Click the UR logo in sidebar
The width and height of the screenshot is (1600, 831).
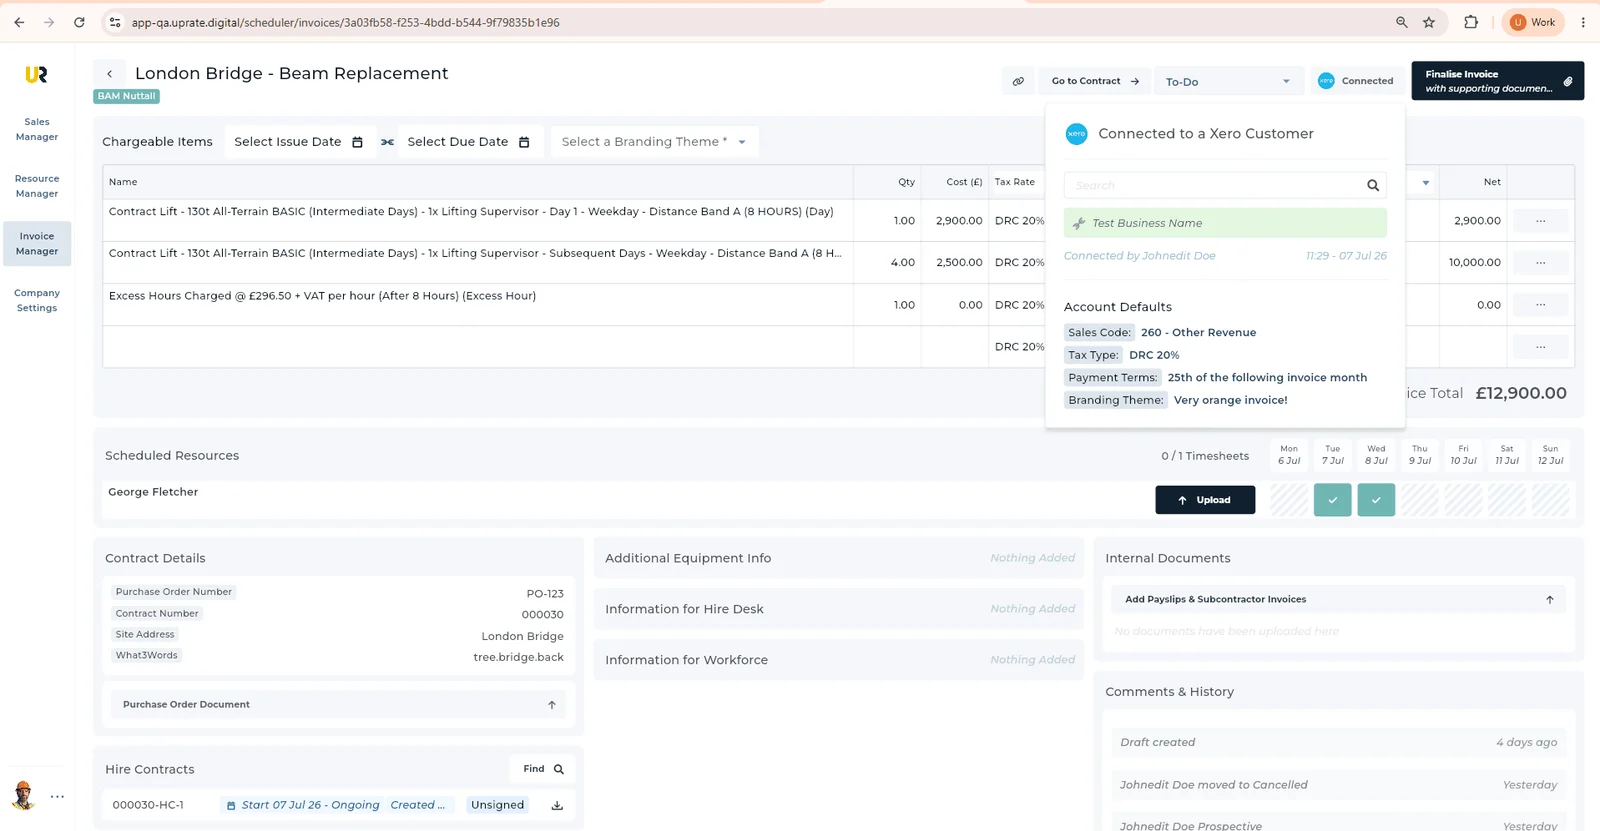pos(36,75)
